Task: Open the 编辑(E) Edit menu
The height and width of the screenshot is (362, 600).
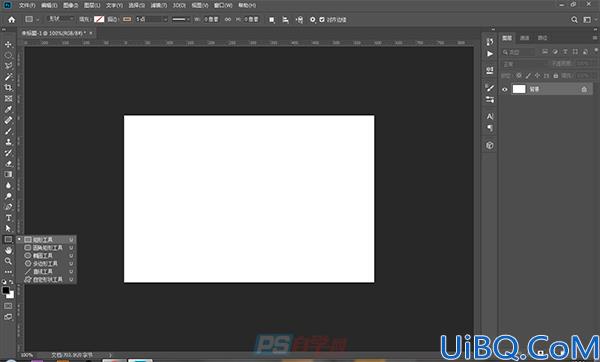Action: (49, 5)
